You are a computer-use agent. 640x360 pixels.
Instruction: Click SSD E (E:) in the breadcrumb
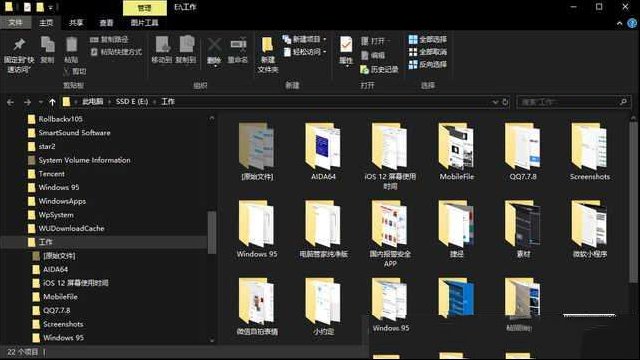(131, 101)
